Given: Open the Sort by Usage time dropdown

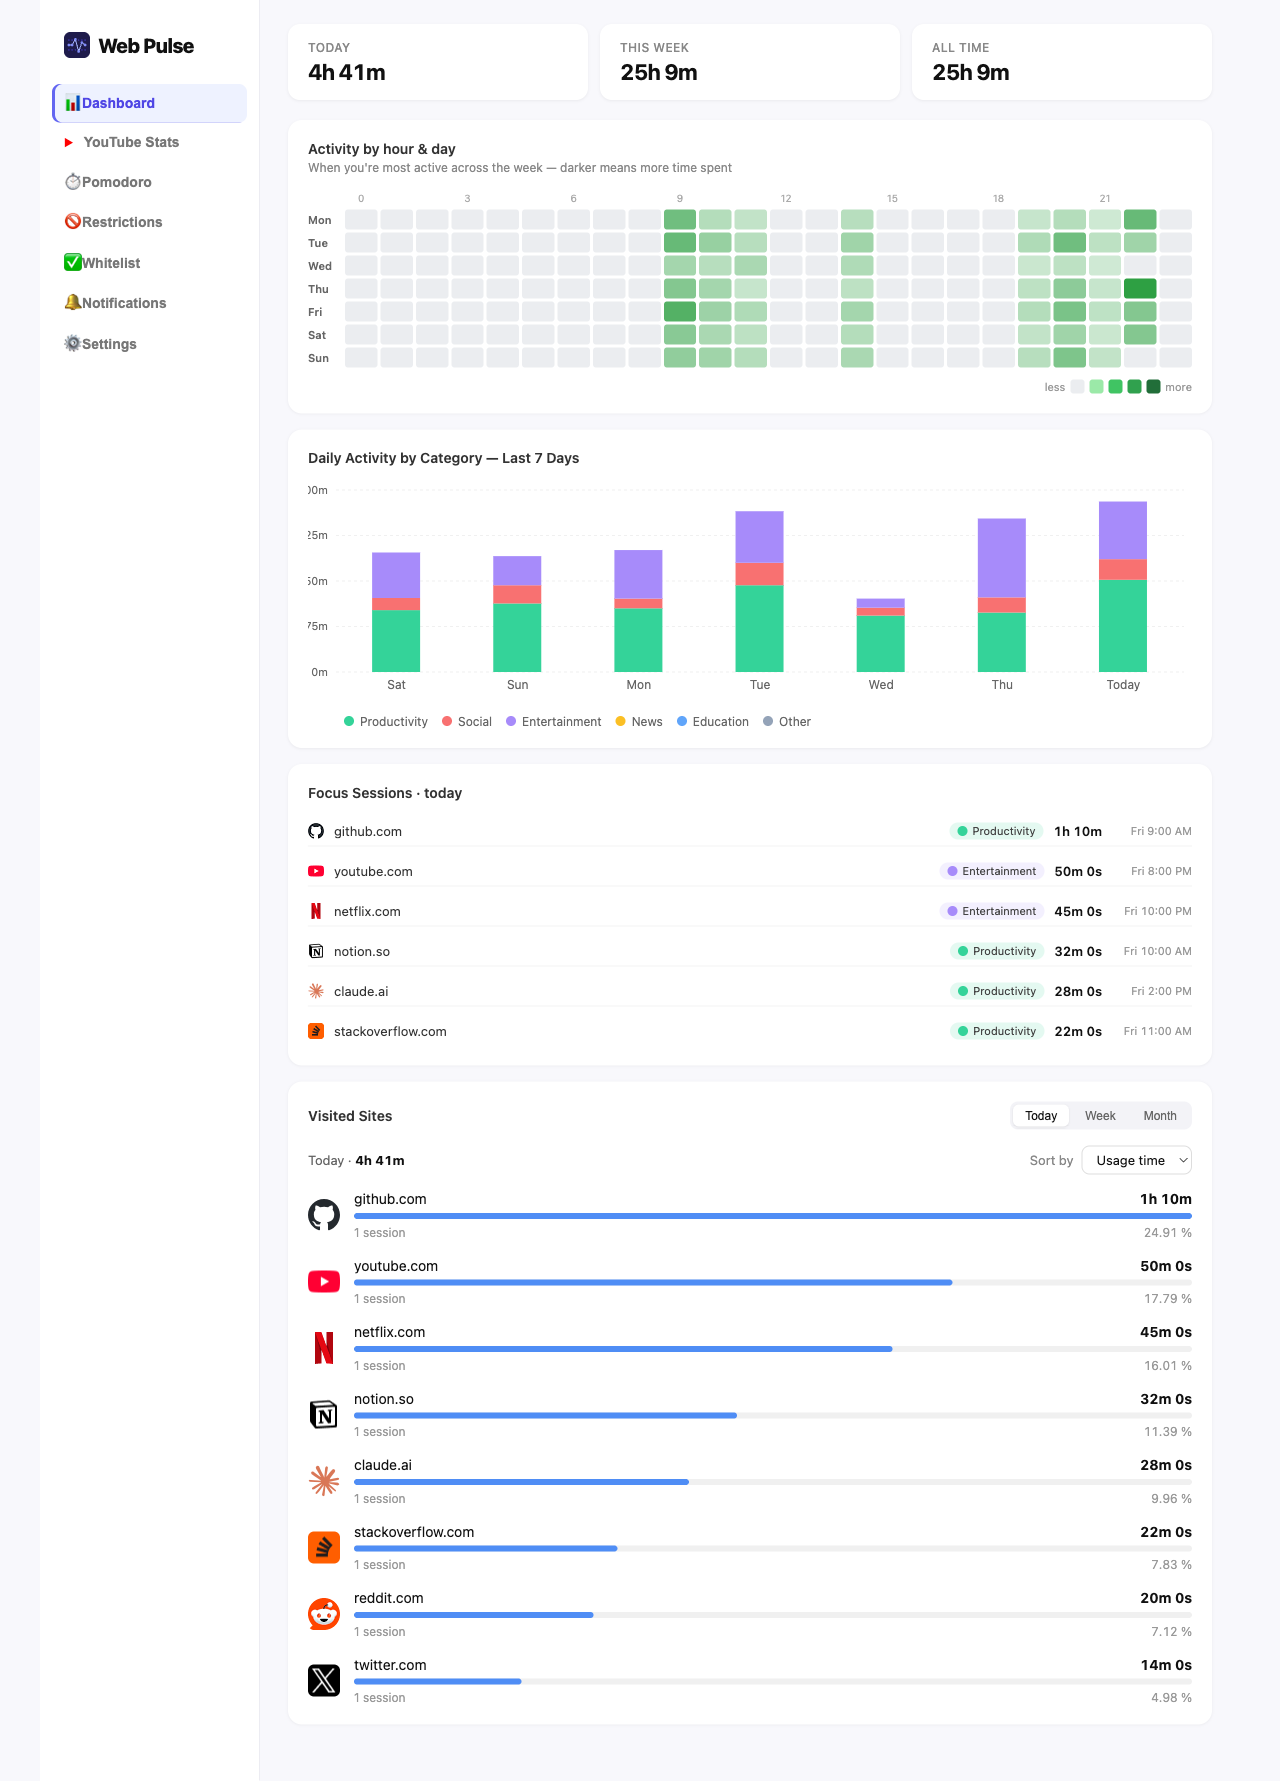Looking at the screenshot, I should click(1137, 1160).
